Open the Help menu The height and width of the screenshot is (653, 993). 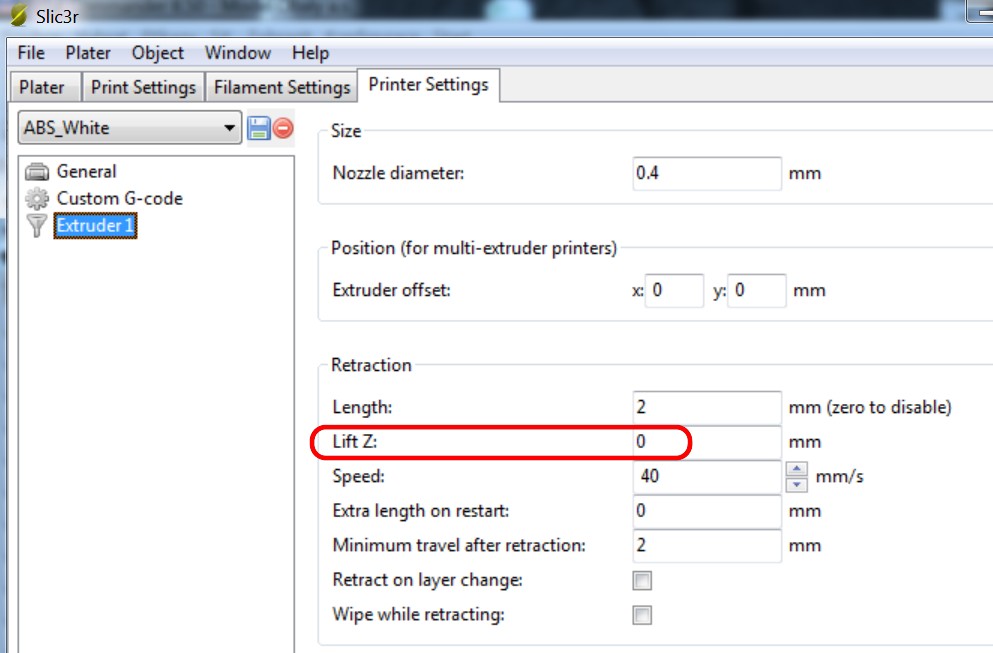pyautogui.click(x=310, y=53)
